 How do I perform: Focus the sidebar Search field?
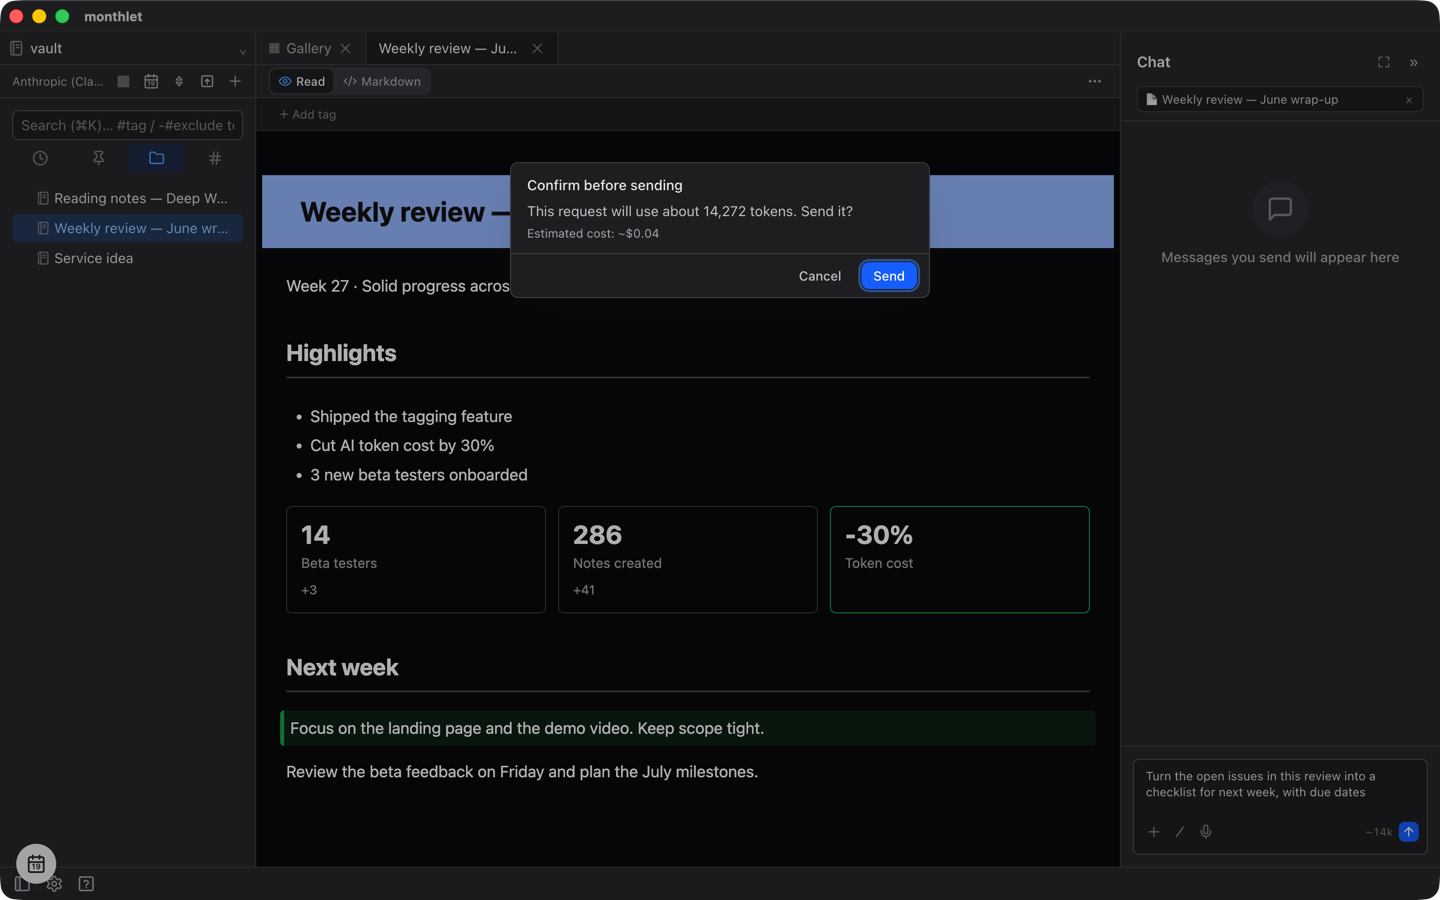pos(127,125)
